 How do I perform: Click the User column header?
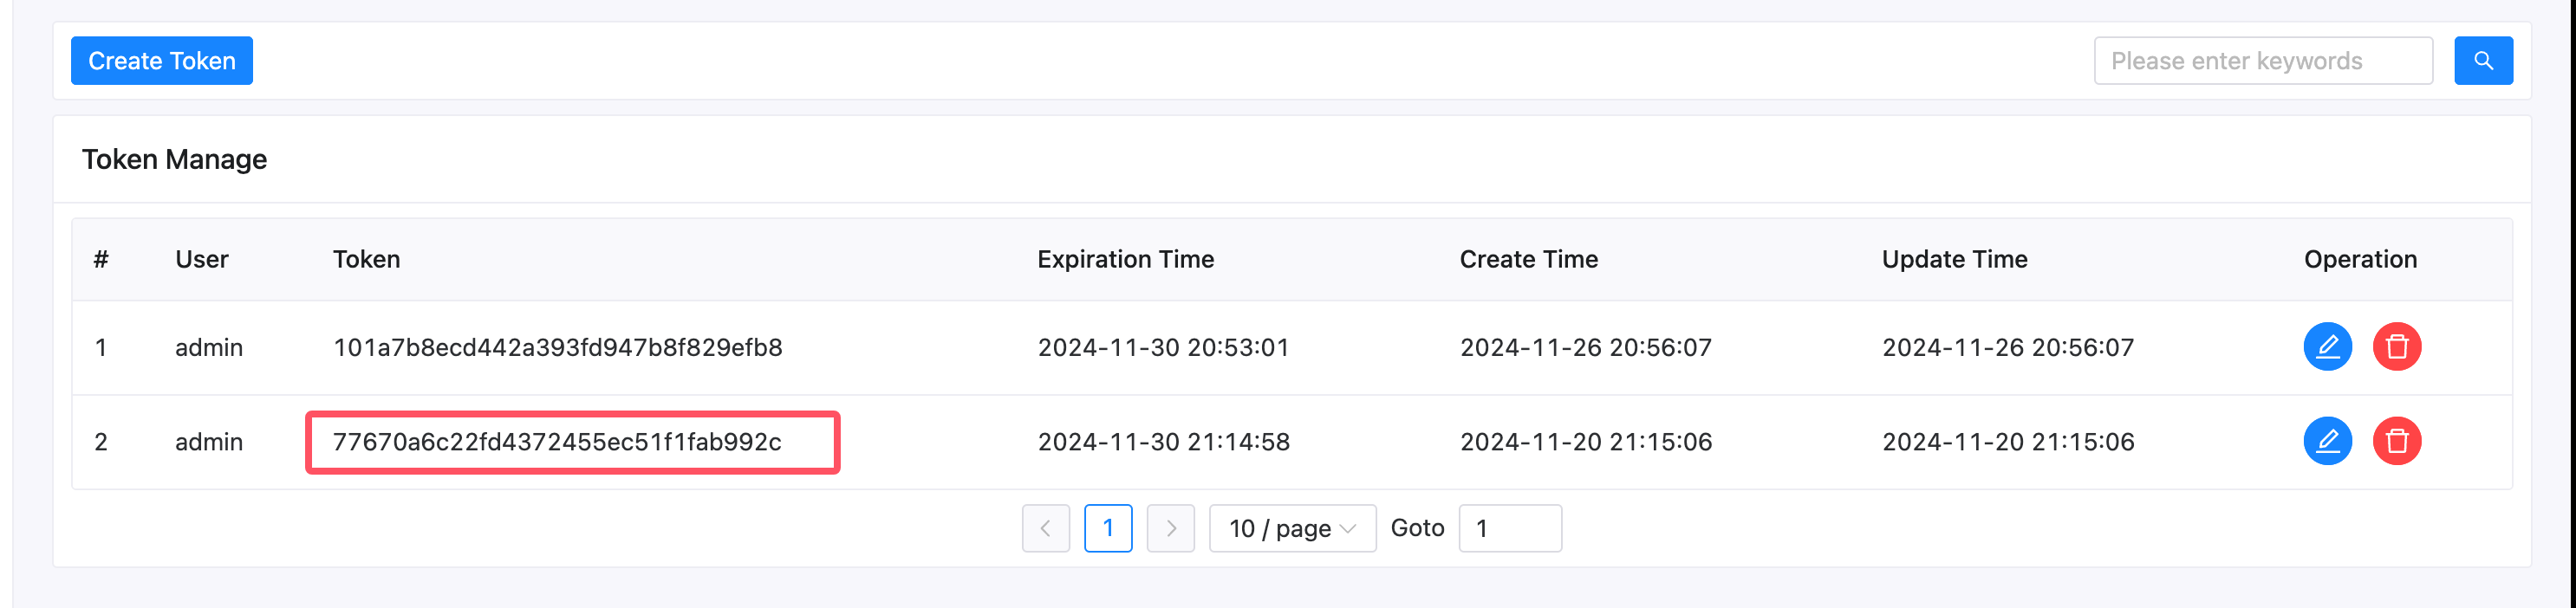[201, 259]
